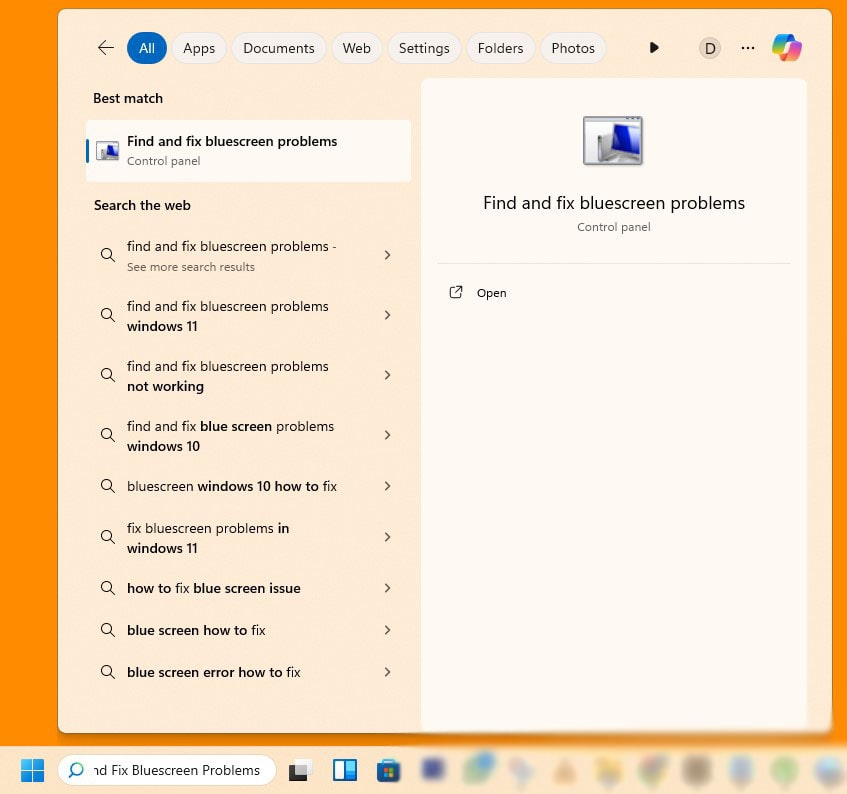Viewport: 847px width, 794px height.
Task: Click the back arrow in search panel
Action: click(106, 48)
